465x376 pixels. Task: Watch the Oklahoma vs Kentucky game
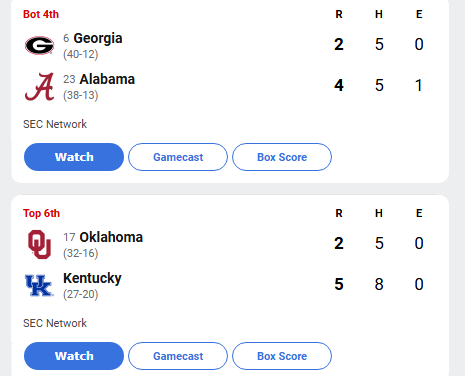[74, 356]
